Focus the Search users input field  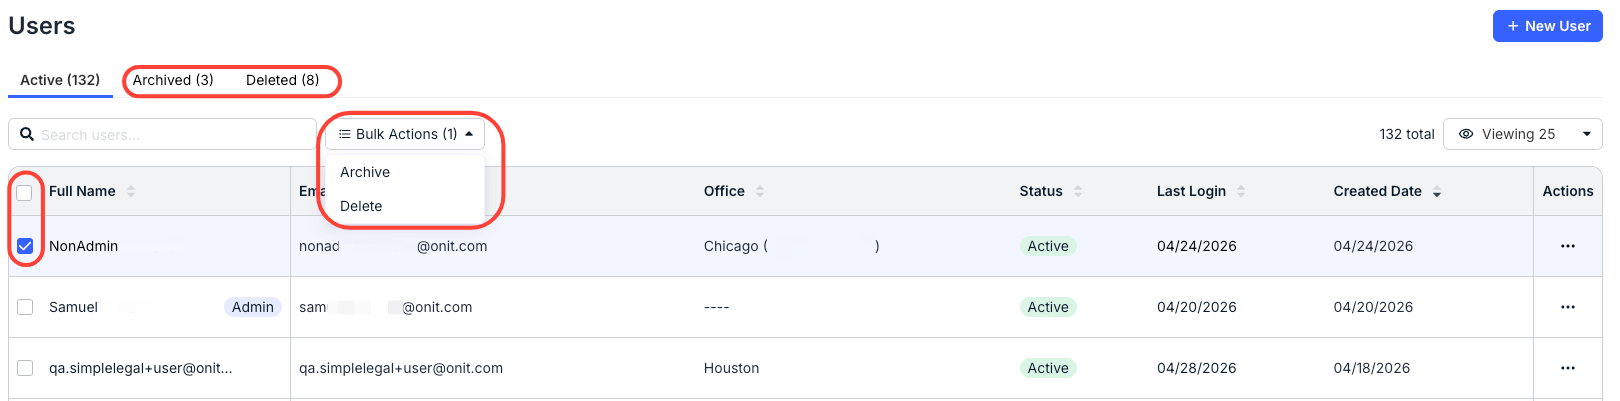pyautogui.click(x=162, y=134)
